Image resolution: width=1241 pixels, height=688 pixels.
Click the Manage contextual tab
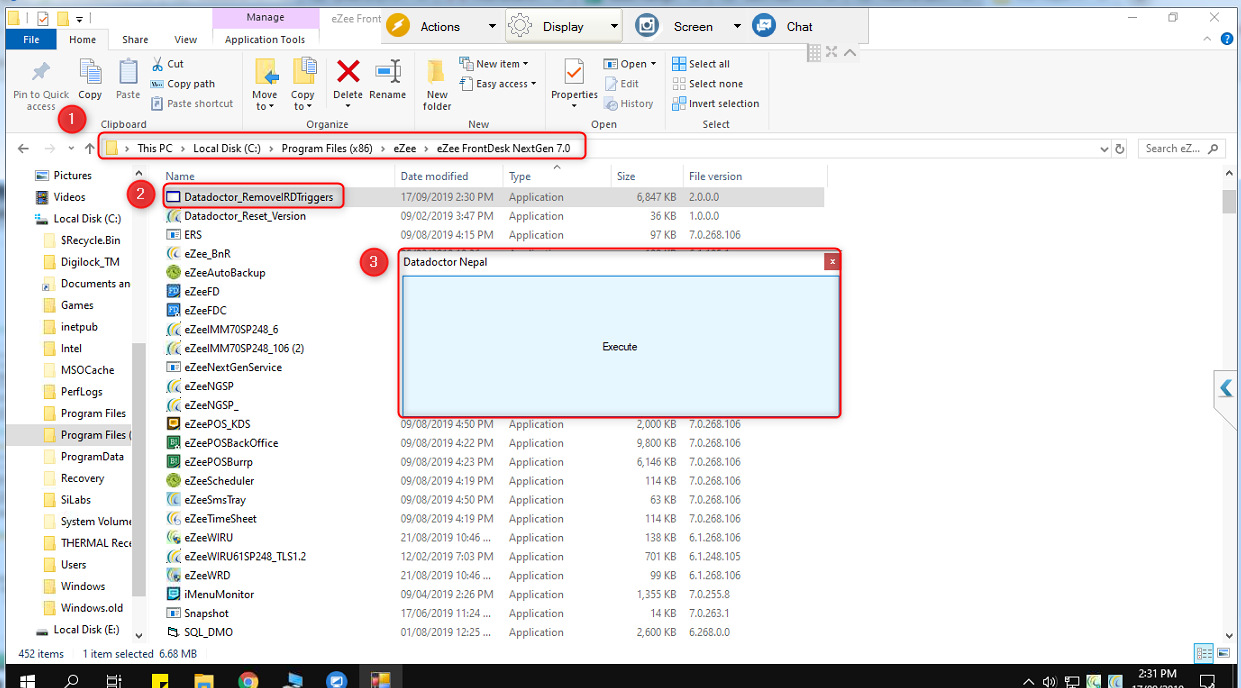[x=265, y=18]
